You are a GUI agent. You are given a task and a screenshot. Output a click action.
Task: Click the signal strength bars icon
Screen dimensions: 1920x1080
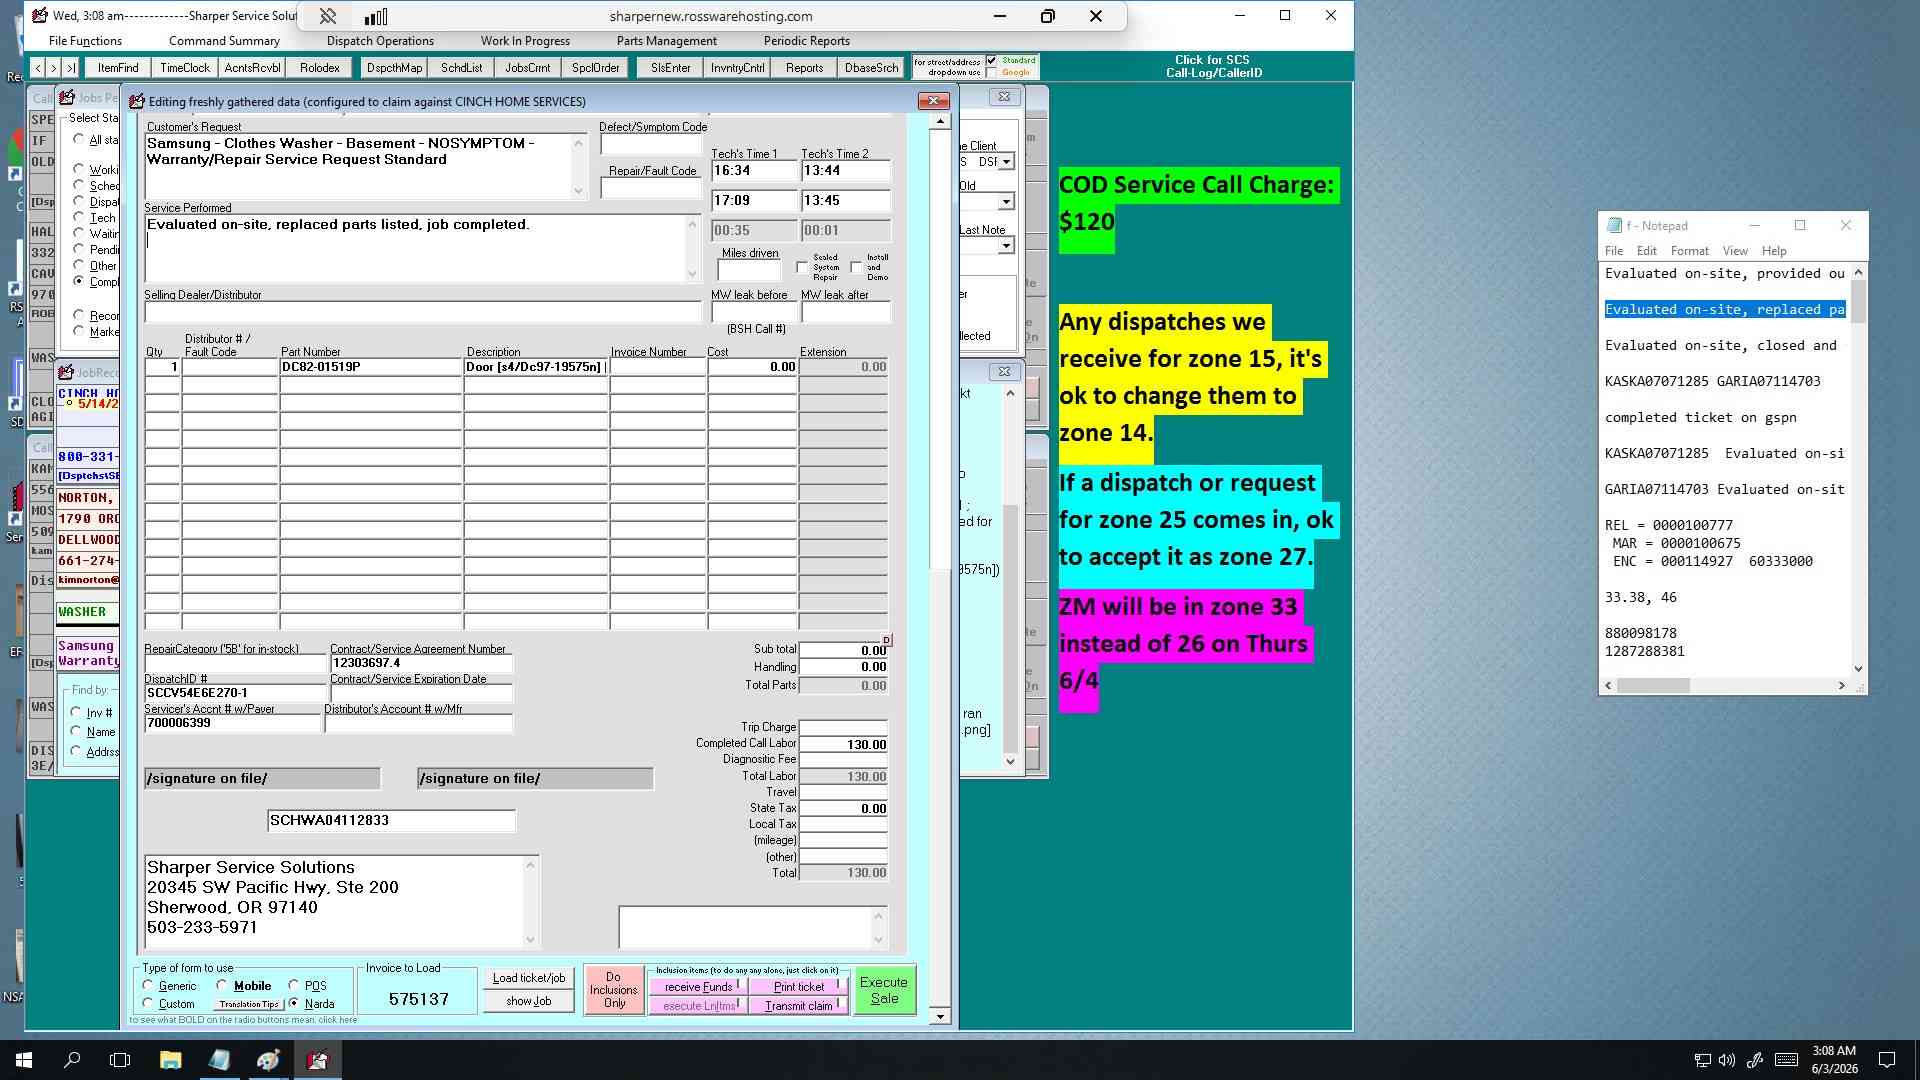tap(376, 16)
